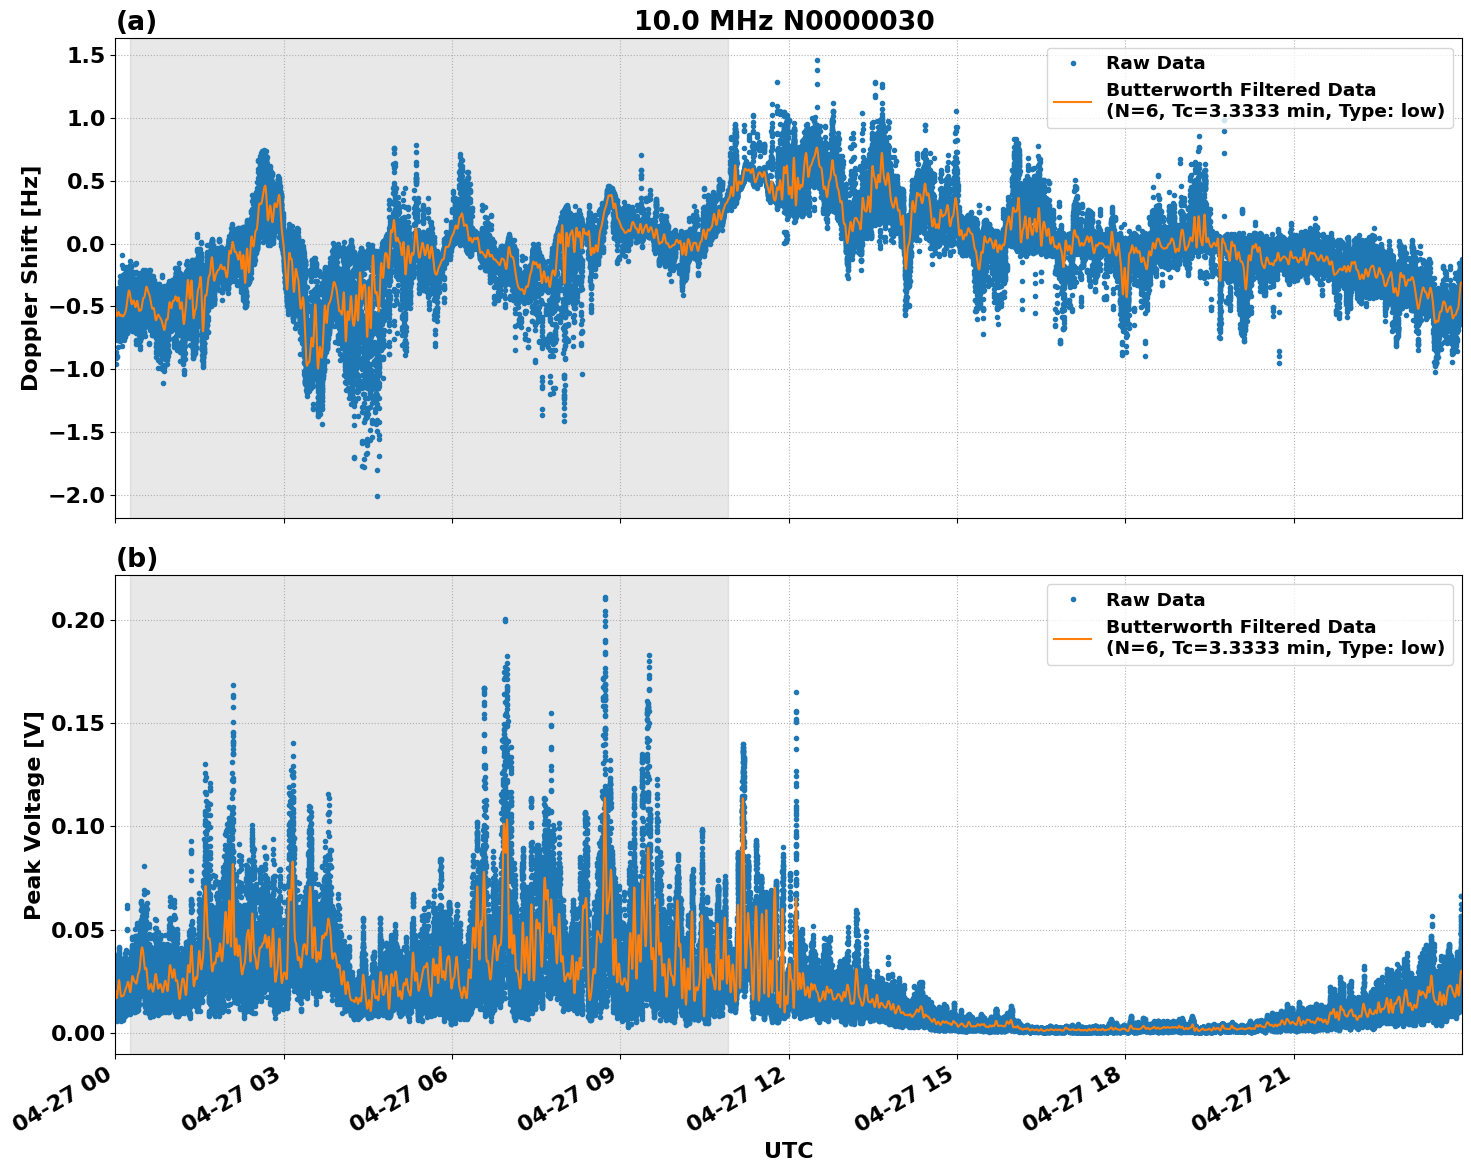Image resolution: width=1471 pixels, height=1172 pixels.
Task: Click the orange filtered curve peak around 04-27 12
Action: click(744, 797)
